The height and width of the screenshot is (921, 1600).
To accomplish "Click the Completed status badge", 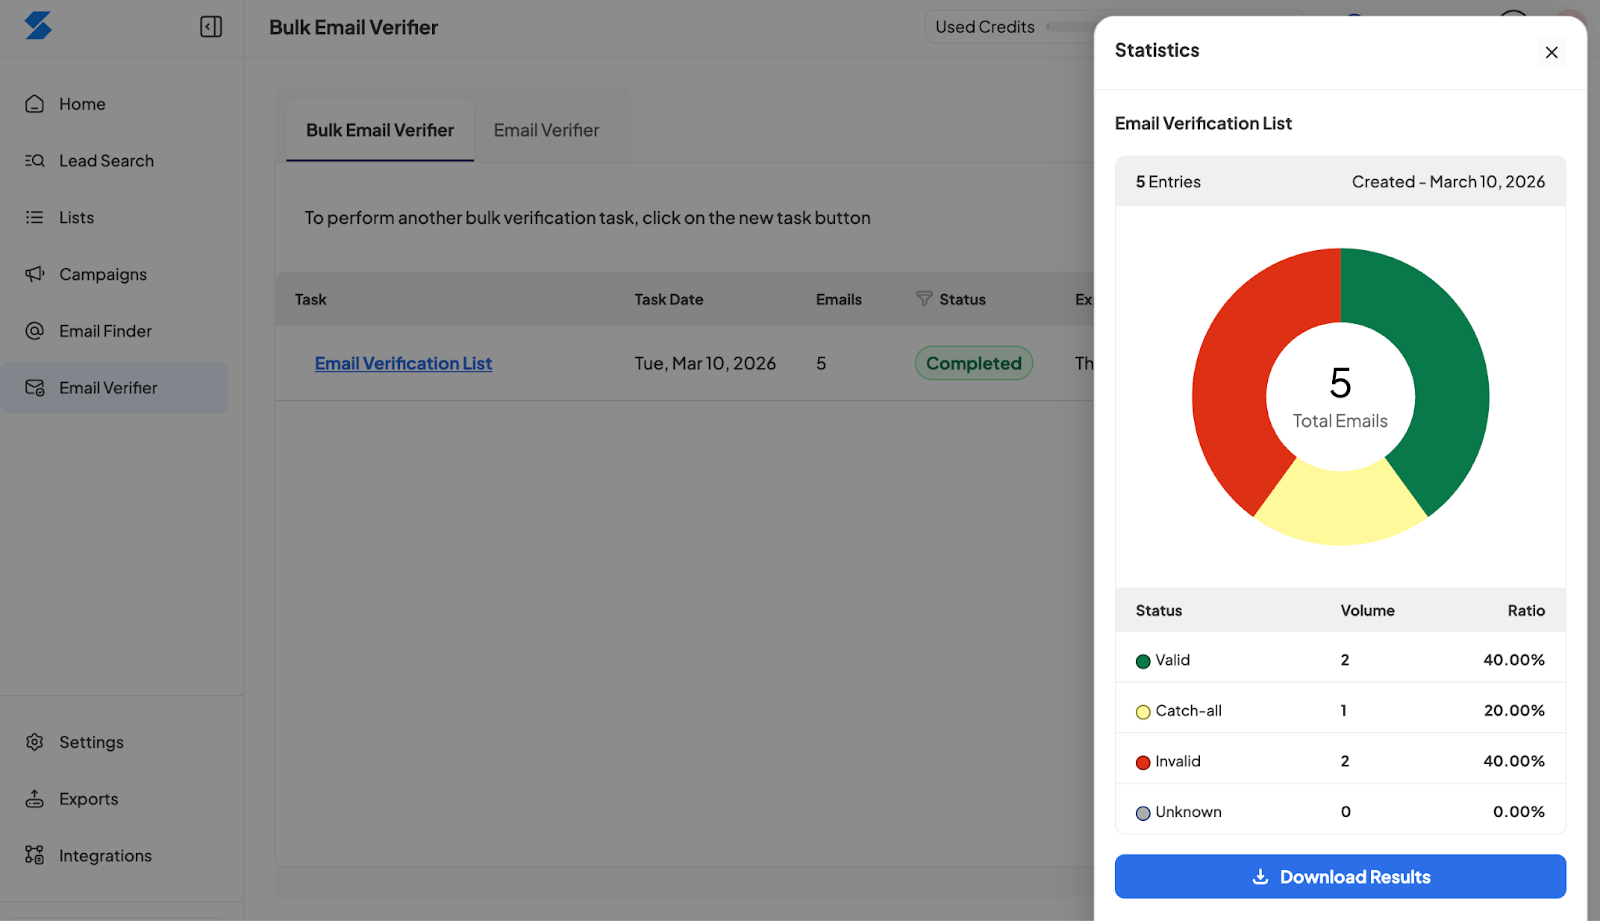I will pos(973,364).
